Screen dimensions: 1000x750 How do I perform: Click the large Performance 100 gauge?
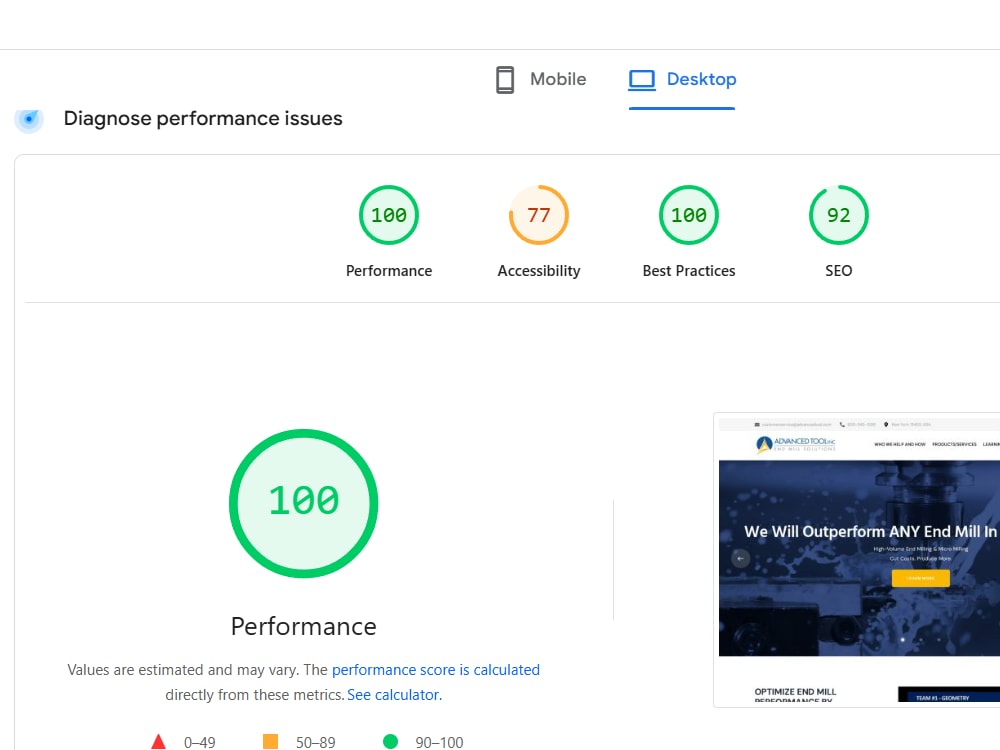point(304,503)
